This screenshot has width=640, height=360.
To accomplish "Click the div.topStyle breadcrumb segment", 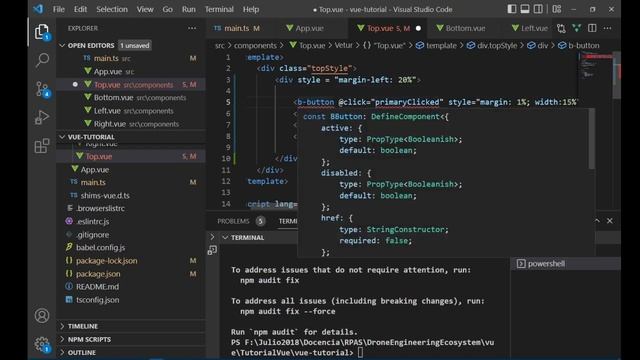I will pos(492,45).
